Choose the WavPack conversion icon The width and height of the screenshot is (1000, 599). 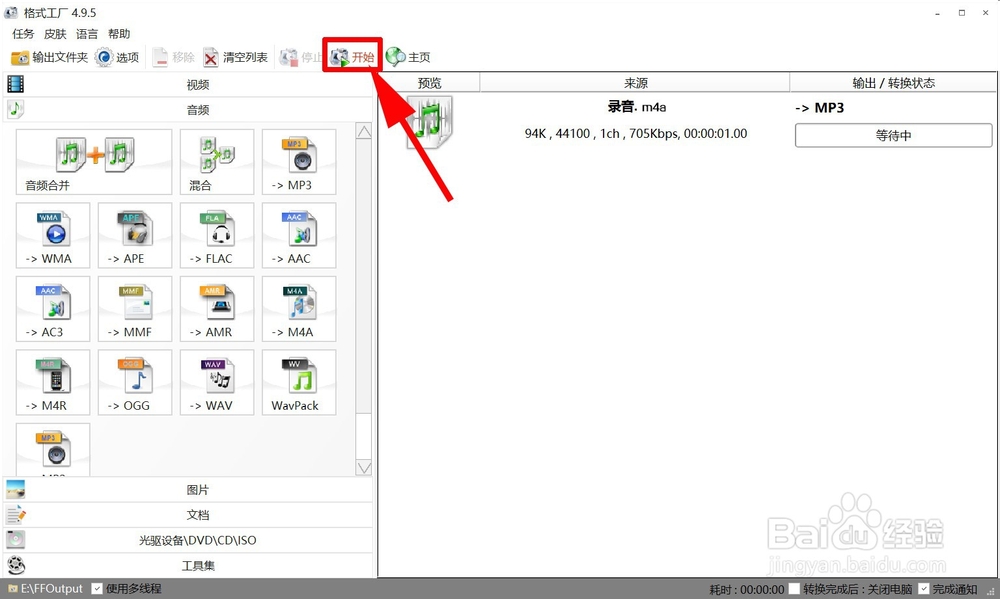click(x=299, y=382)
